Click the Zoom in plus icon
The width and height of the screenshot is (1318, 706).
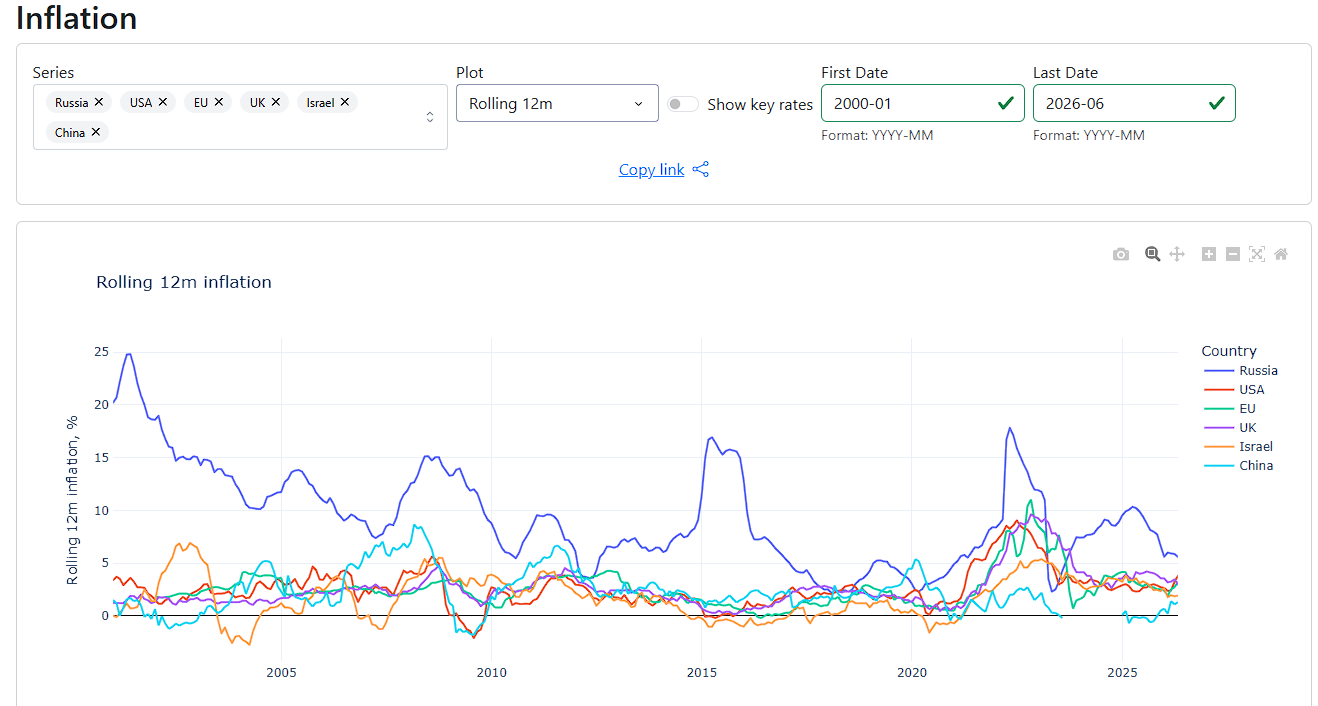pos(1208,255)
